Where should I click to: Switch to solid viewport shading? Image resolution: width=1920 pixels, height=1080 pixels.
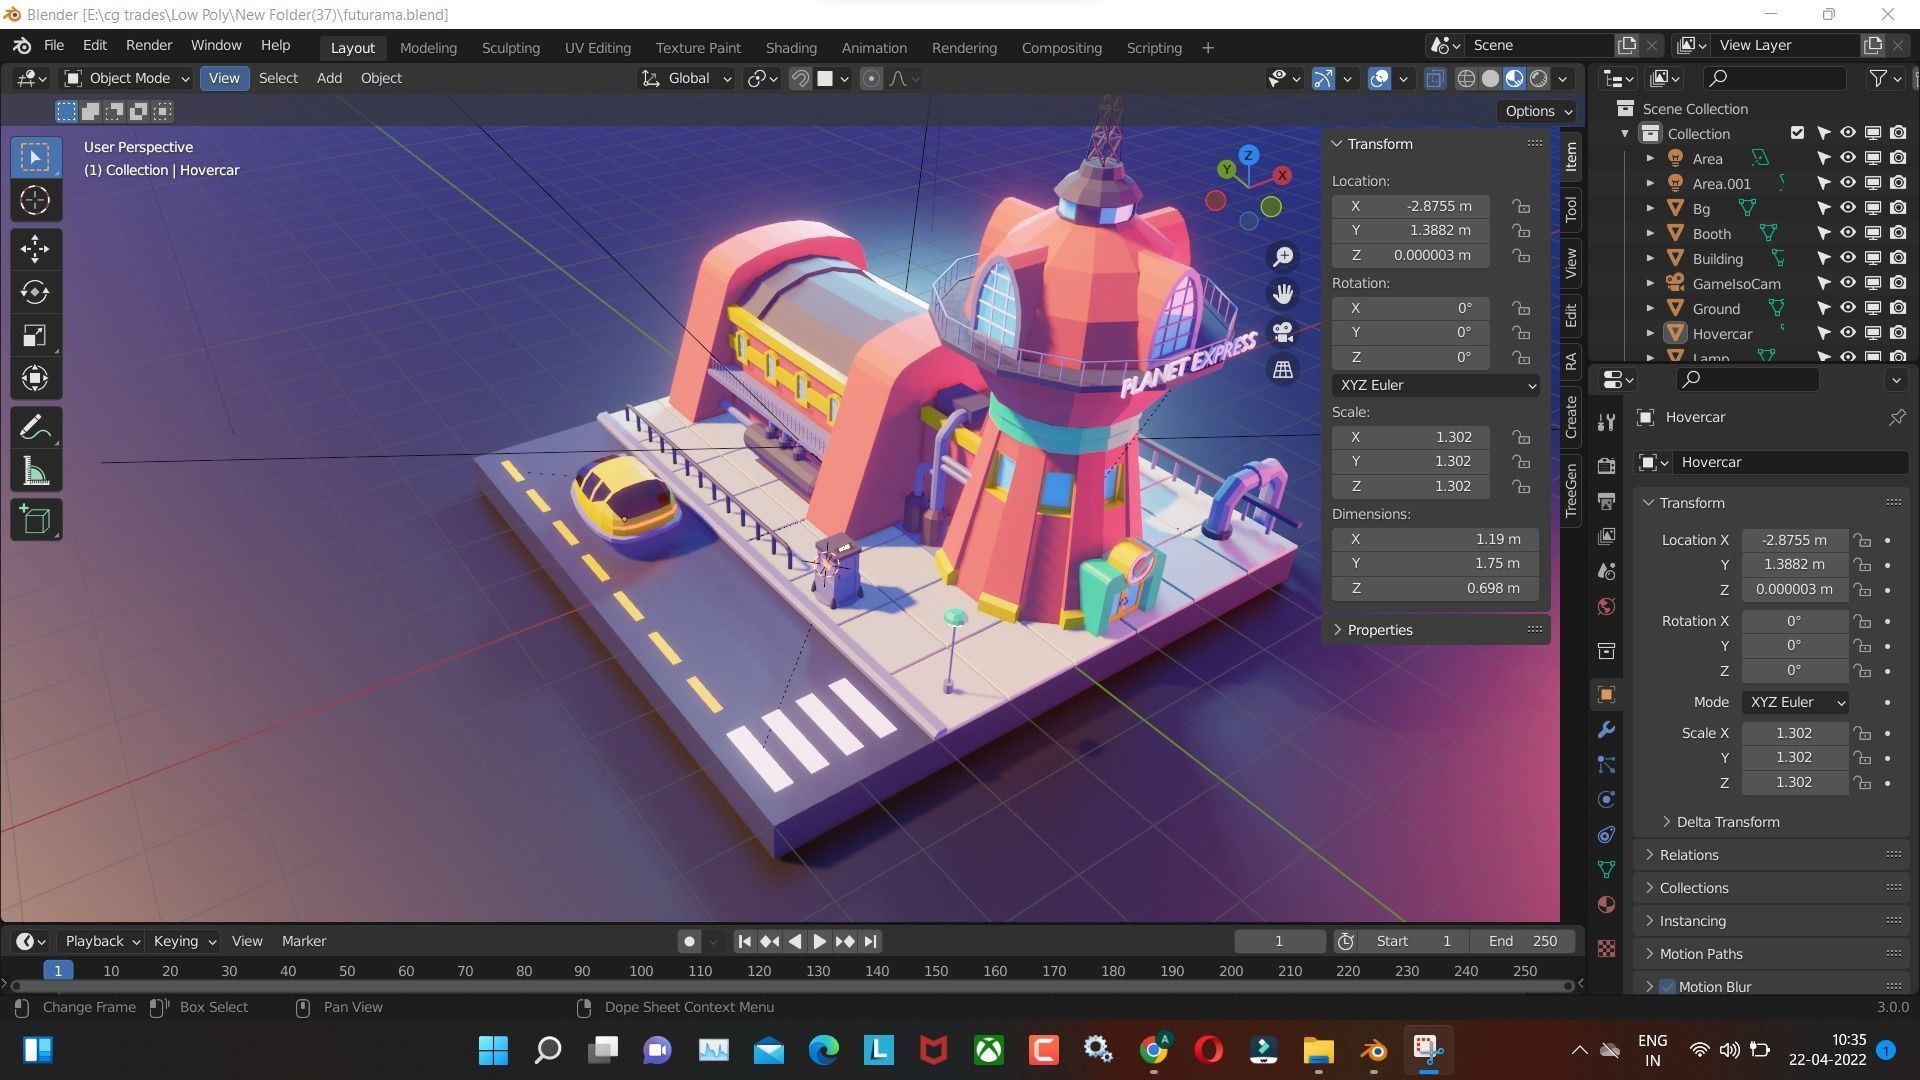pos(1490,78)
